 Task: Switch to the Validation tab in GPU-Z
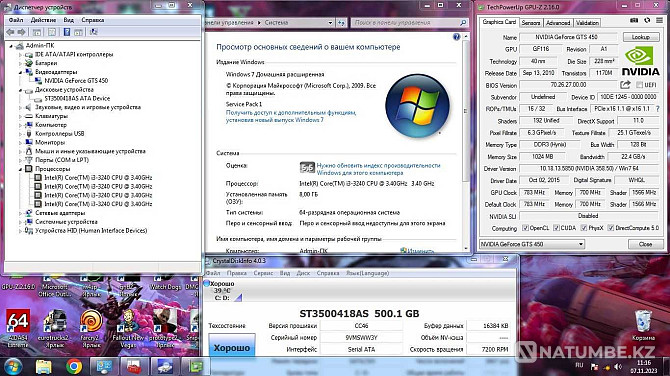587,23
